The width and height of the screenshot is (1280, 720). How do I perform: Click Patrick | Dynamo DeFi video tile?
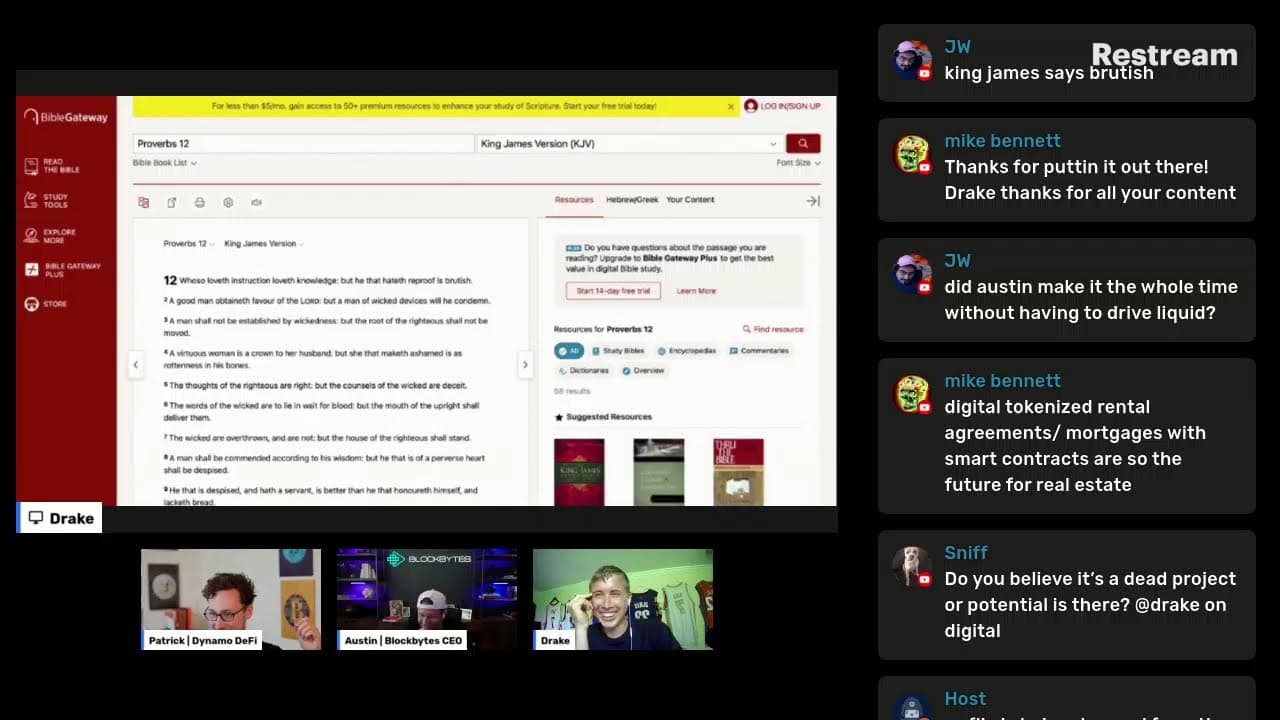231,599
